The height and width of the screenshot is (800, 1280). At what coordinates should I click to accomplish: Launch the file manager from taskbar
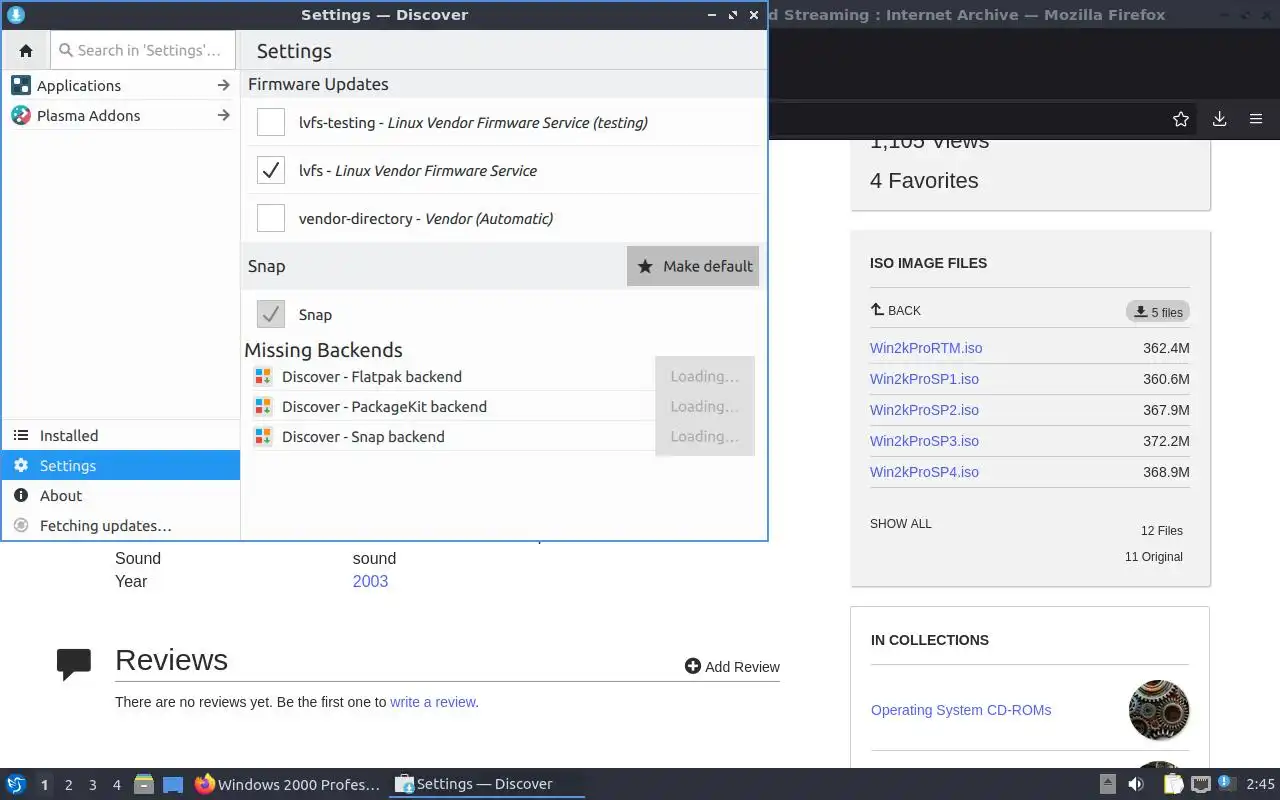[144, 784]
